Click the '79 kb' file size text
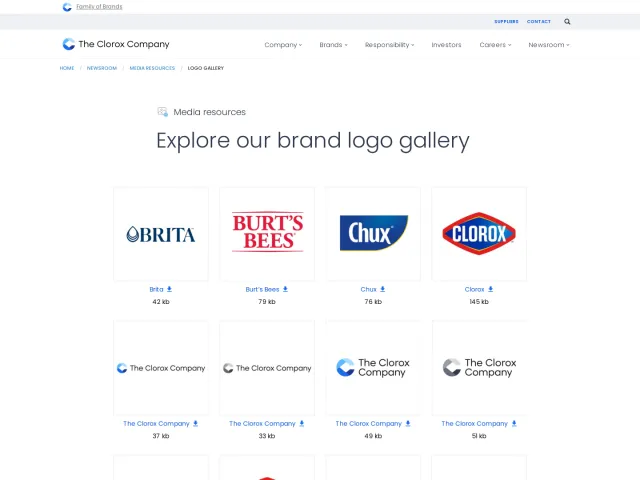640x480 pixels. 267,302
